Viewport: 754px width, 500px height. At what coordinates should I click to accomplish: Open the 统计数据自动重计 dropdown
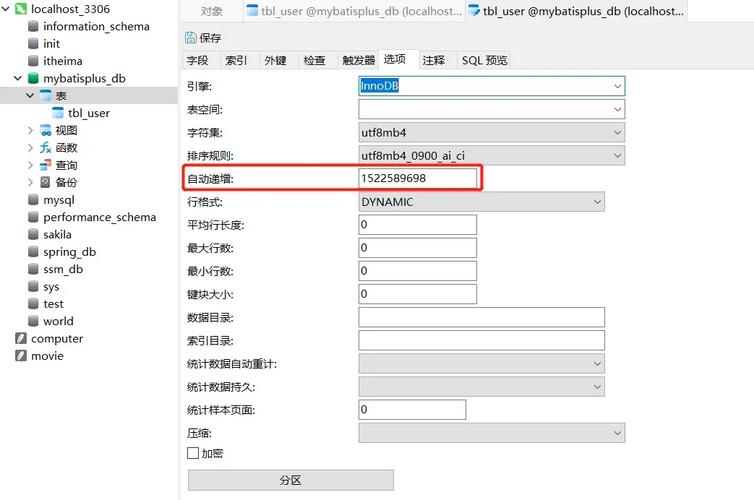click(x=597, y=364)
